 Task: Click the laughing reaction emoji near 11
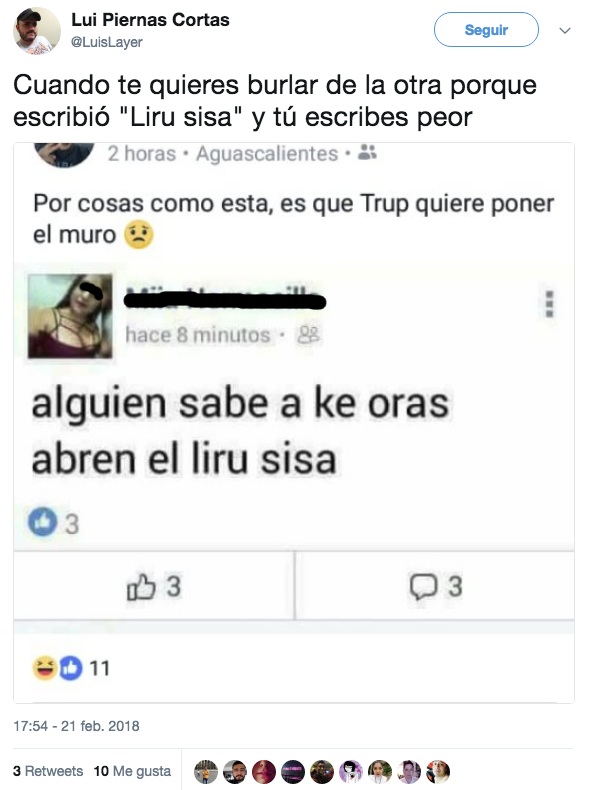point(45,668)
